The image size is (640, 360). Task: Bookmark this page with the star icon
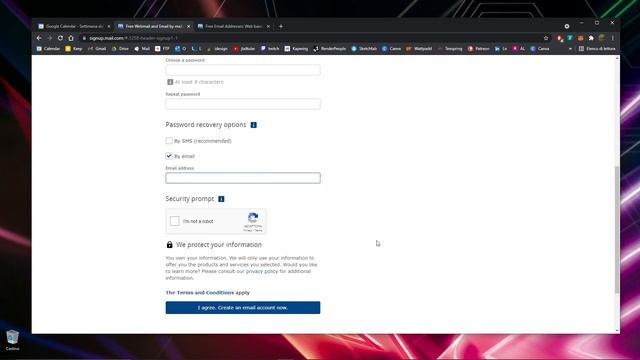point(546,38)
